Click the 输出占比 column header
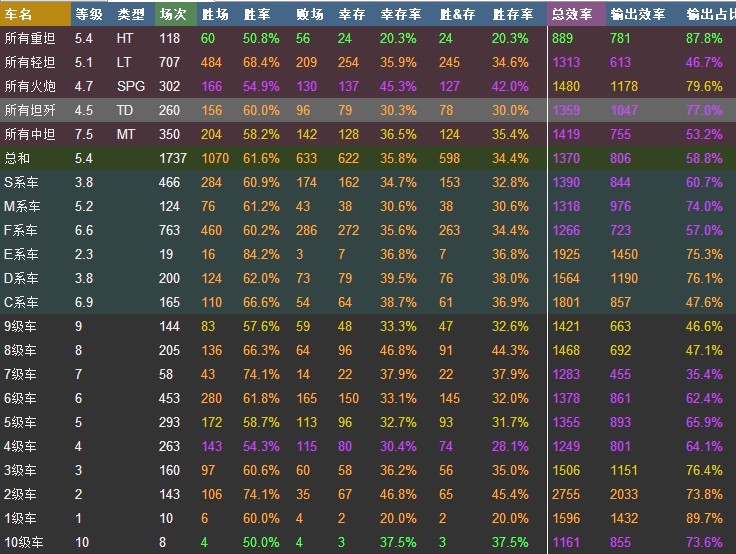736x554 pixels. [706, 14]
